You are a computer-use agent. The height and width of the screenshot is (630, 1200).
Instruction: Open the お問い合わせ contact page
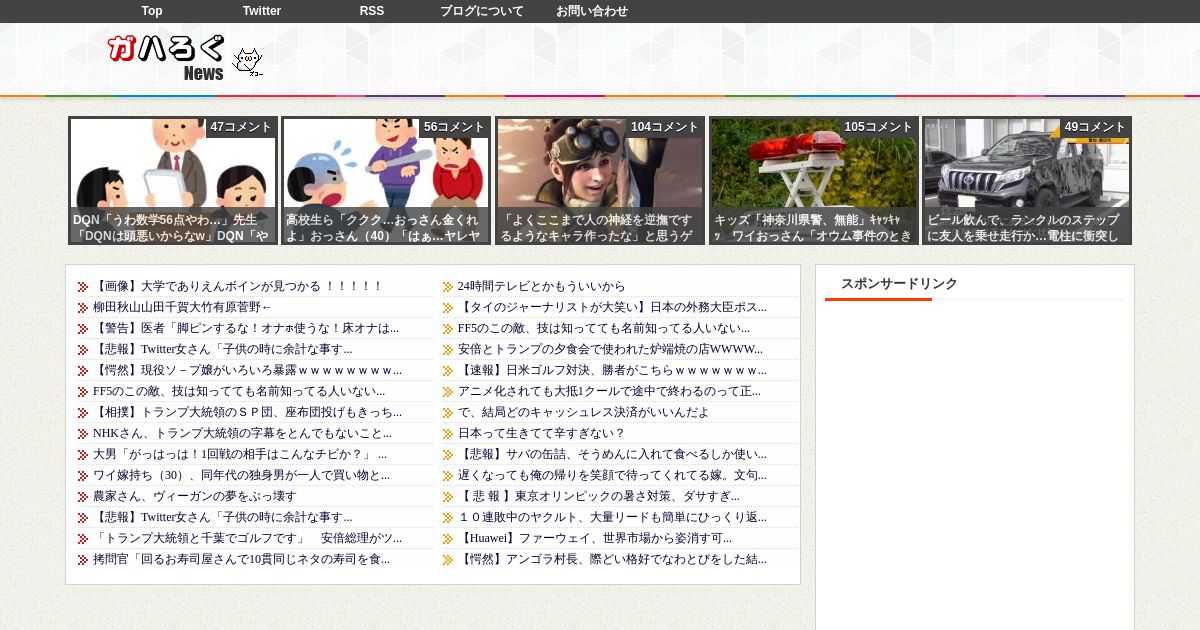coord(592,11)
